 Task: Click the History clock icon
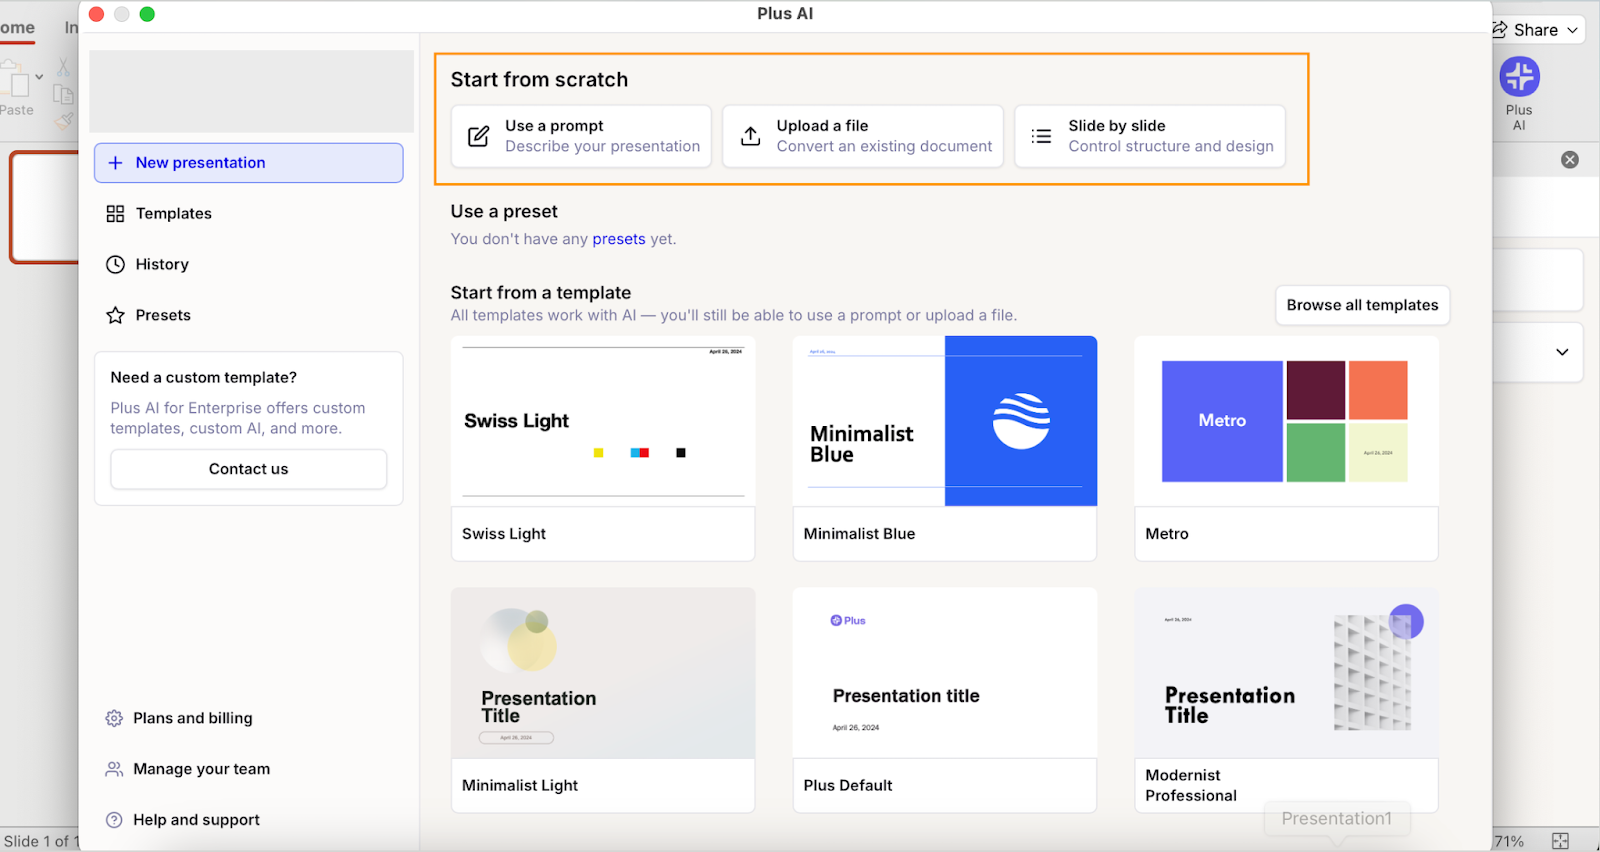(116, 265)
